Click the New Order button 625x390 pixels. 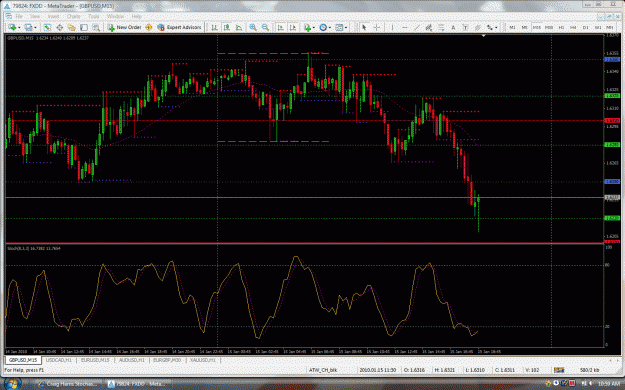pyautogui.click(x=124, y=28)
